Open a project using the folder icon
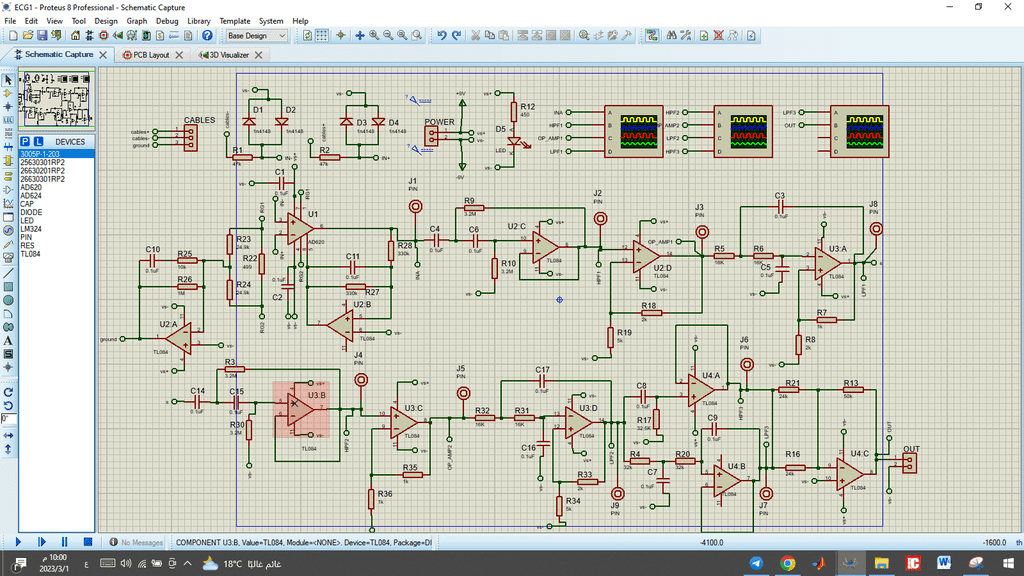This screenshot has height=576, width=1024. pos(27,36)
